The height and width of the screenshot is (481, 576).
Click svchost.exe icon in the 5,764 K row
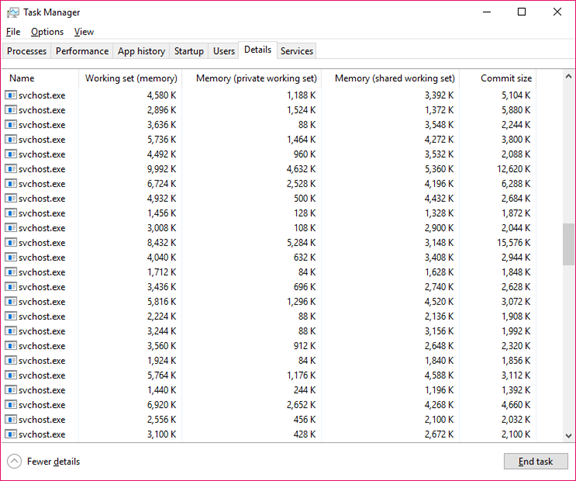coord(11,375)
